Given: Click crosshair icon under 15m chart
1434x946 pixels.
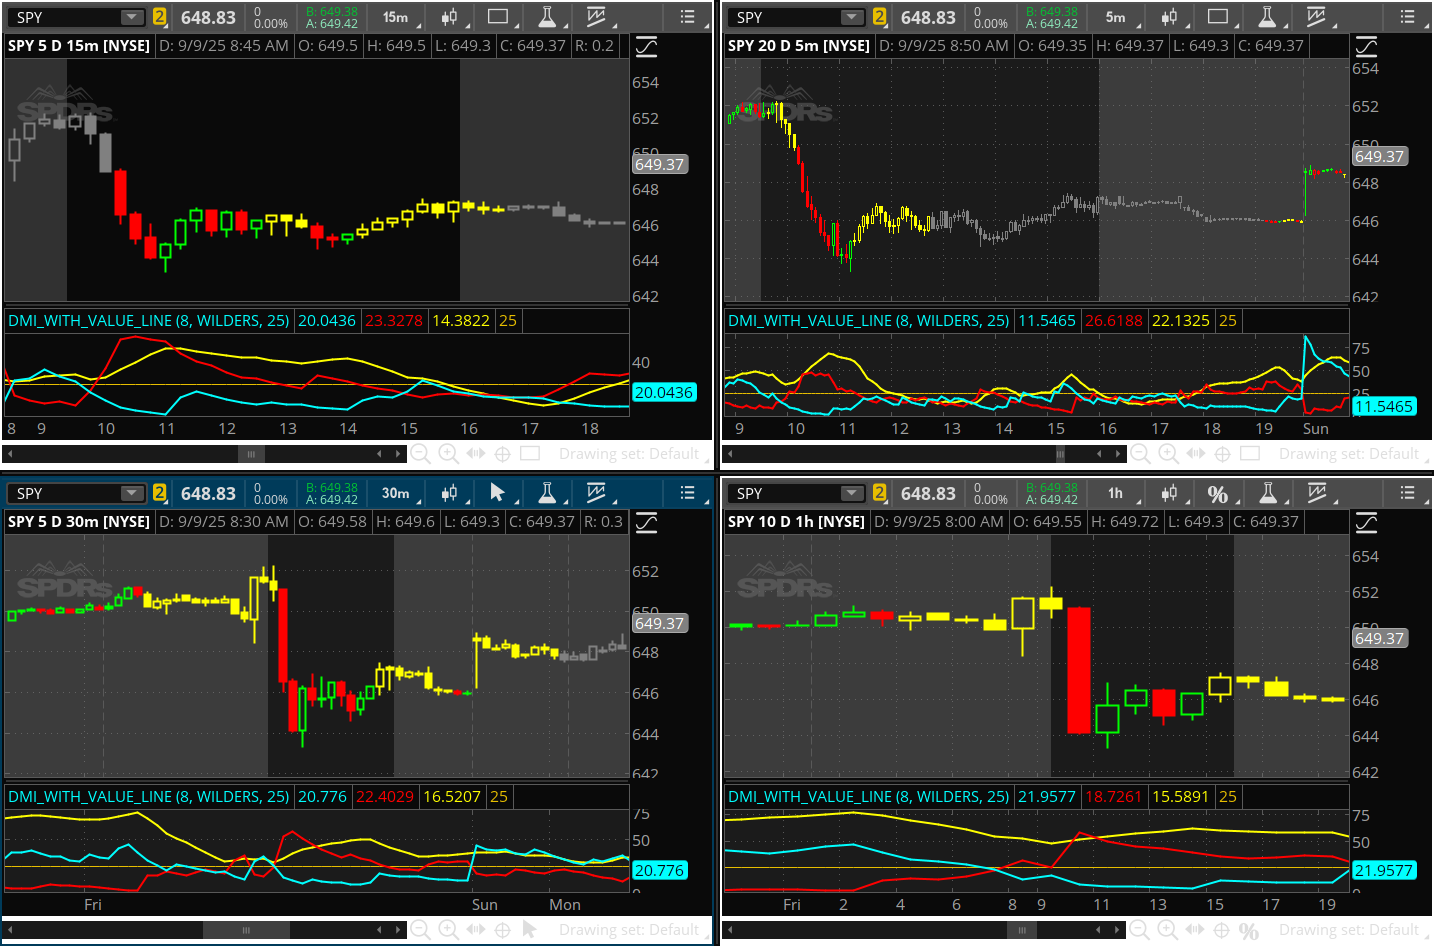Looking at the screenshot, I should pyautogui.click(x=503, y=454).
